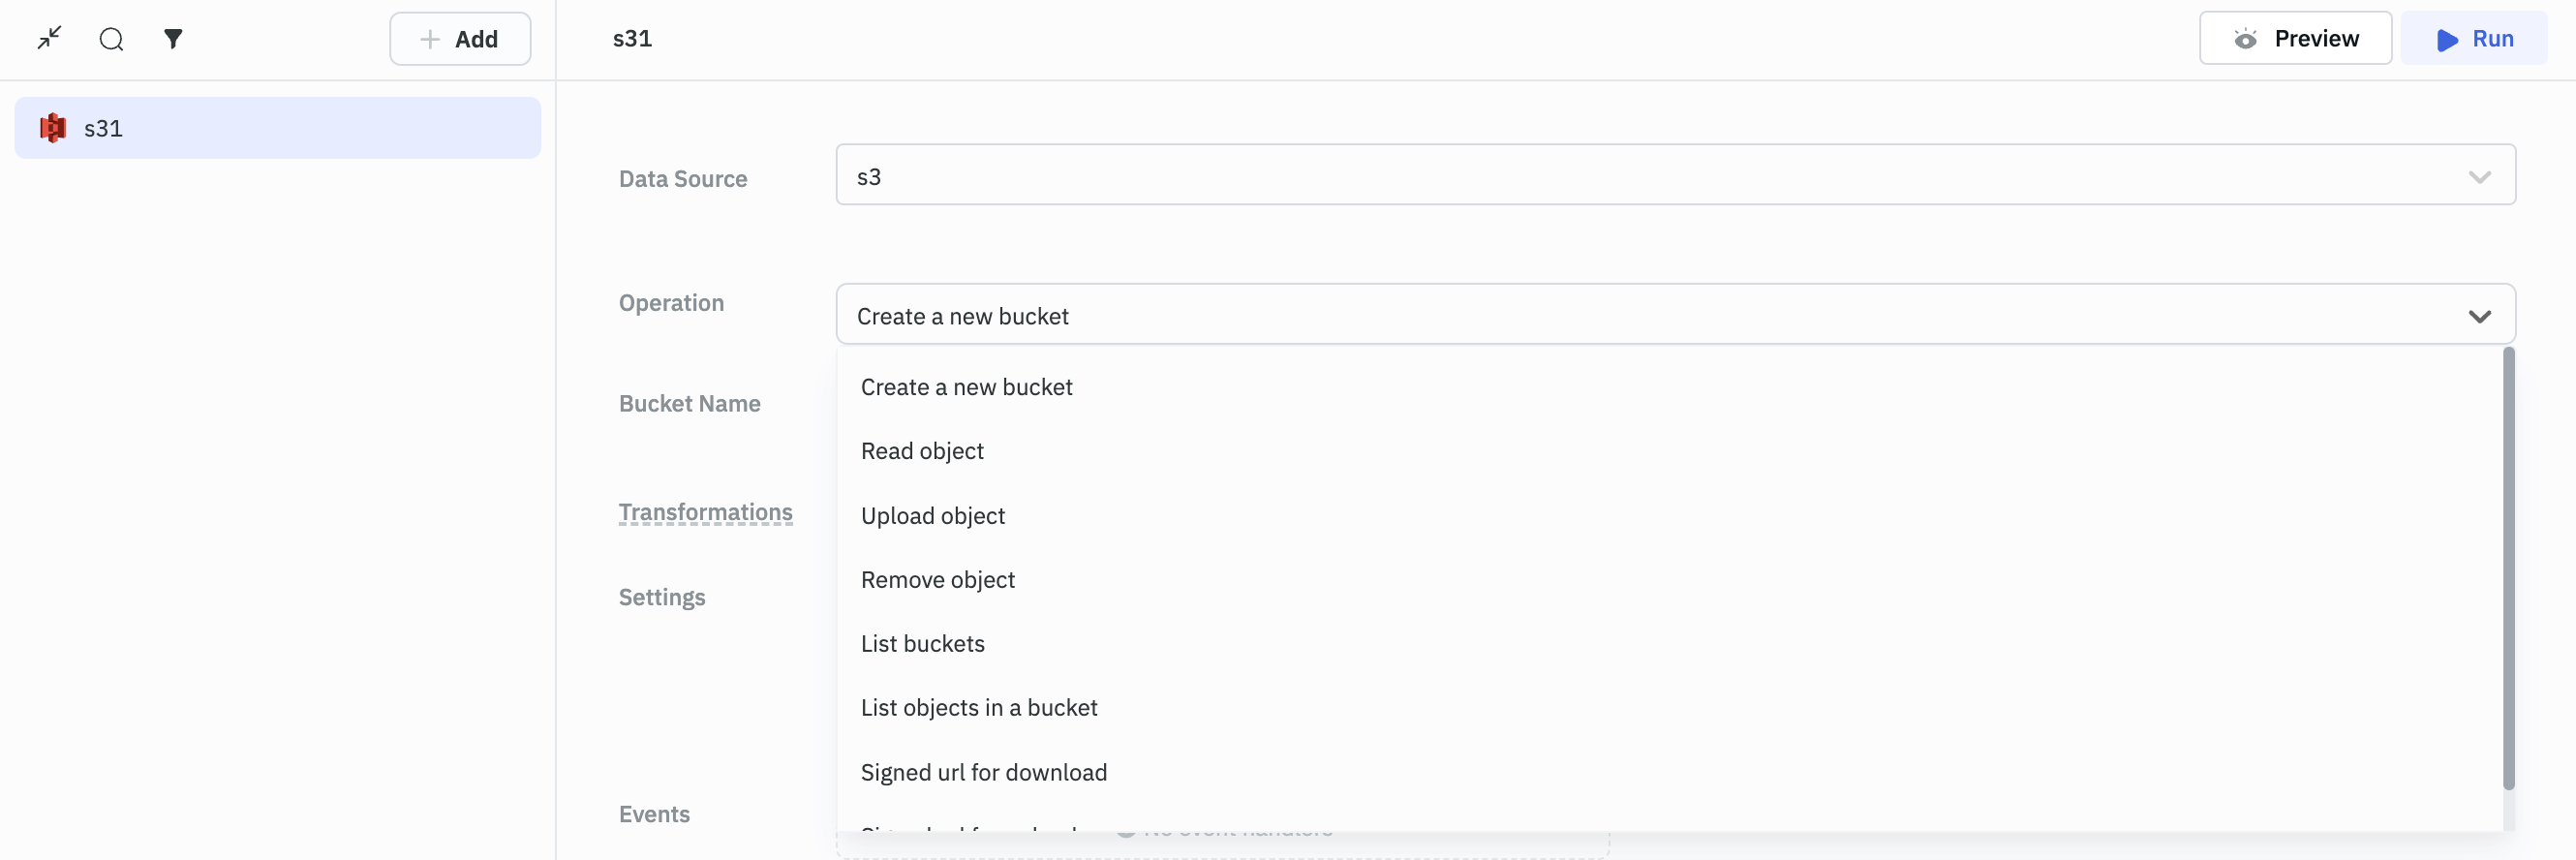
Task: Click the filter queries funnel icon
Action: click(x=173, y=39)
